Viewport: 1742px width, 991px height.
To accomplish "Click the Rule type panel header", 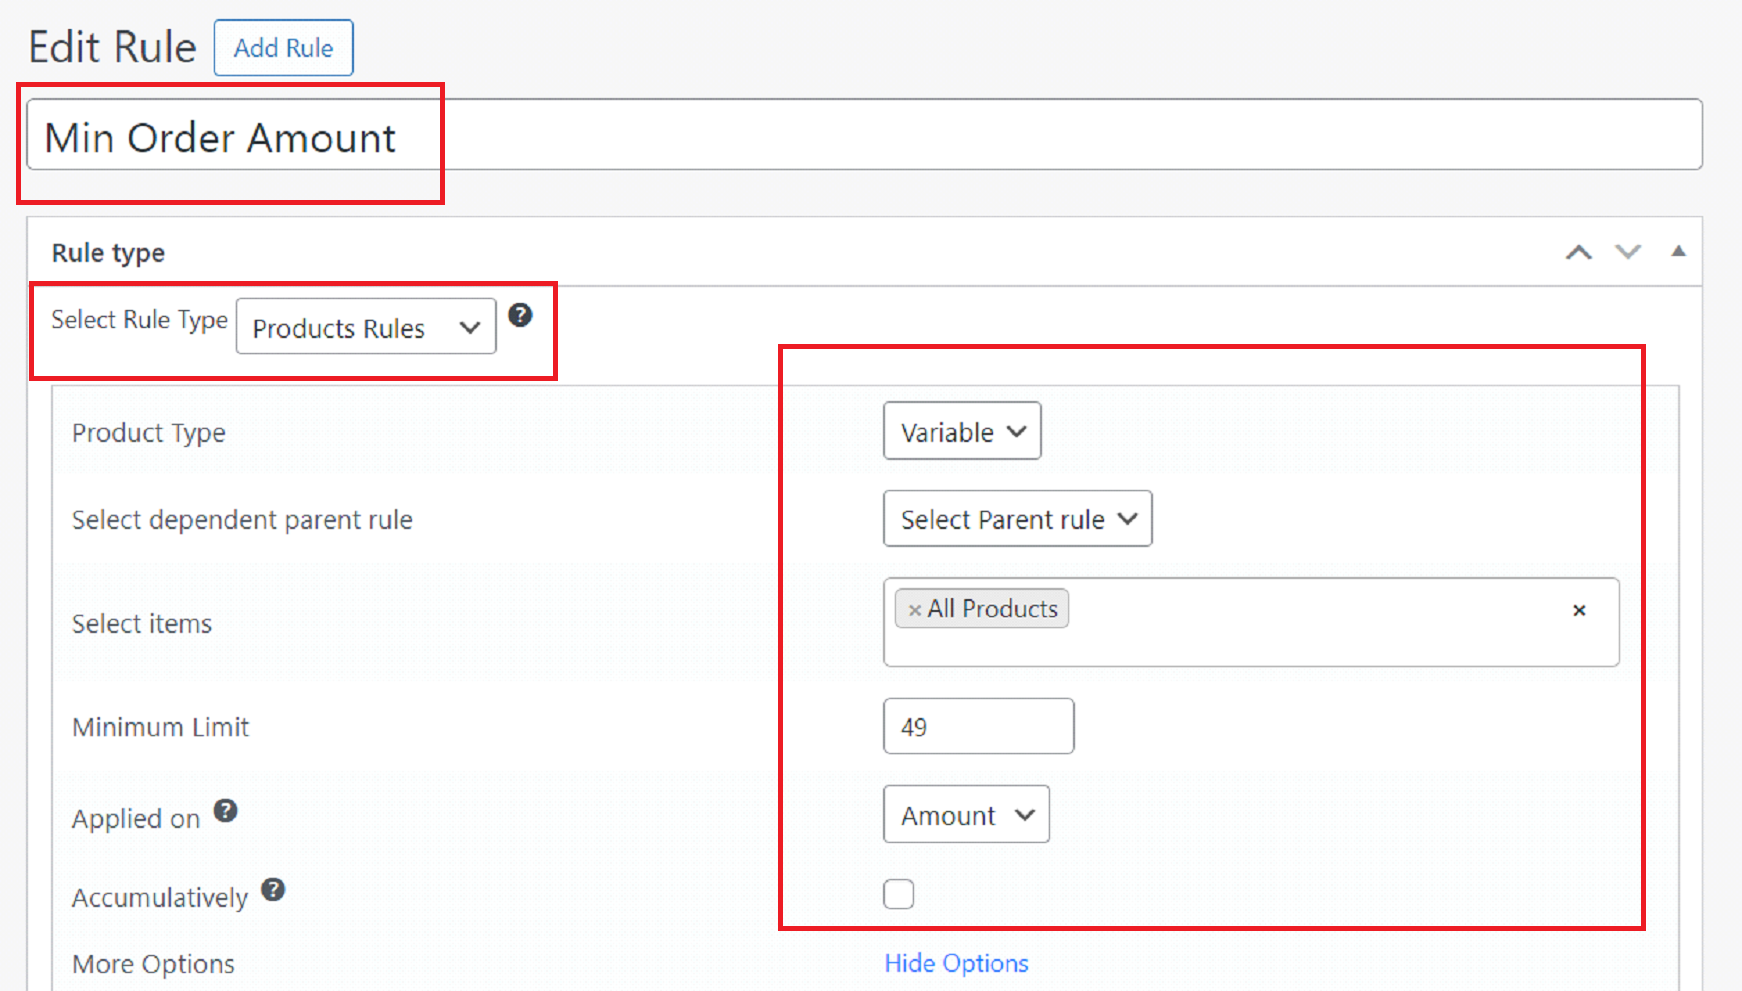I will [107, 252].
